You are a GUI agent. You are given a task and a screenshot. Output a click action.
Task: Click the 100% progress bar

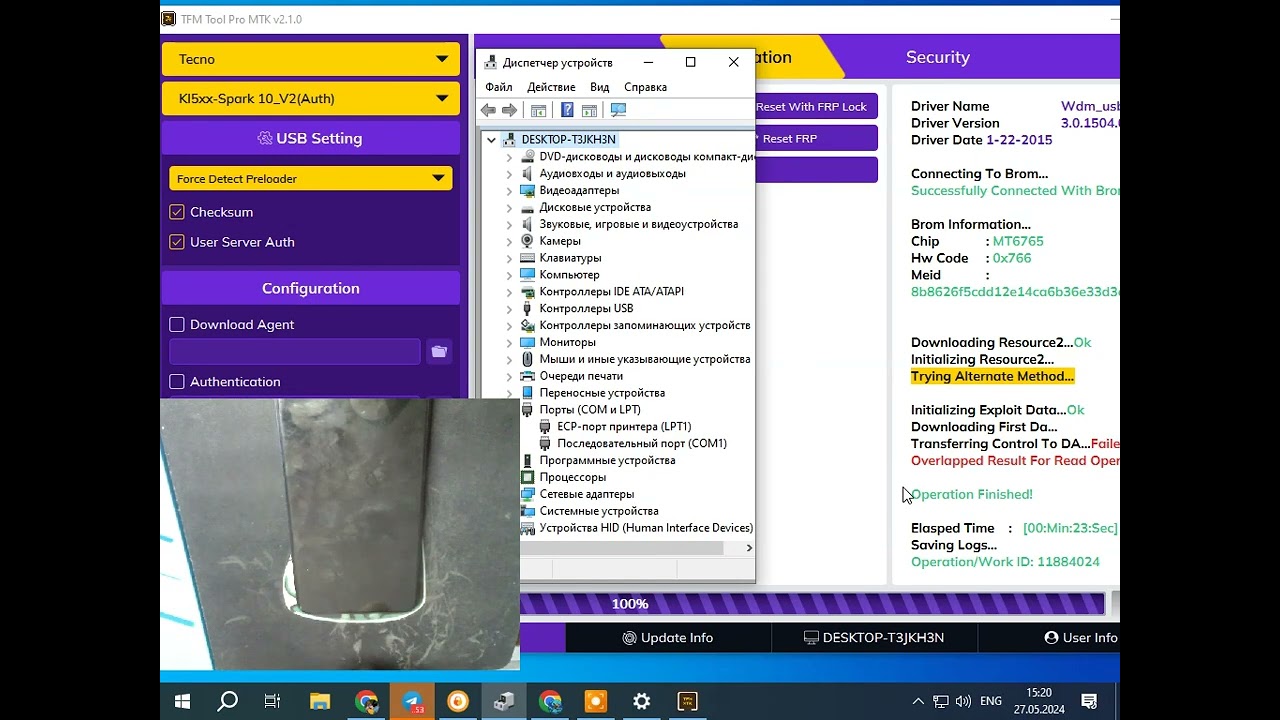[812, 604]
